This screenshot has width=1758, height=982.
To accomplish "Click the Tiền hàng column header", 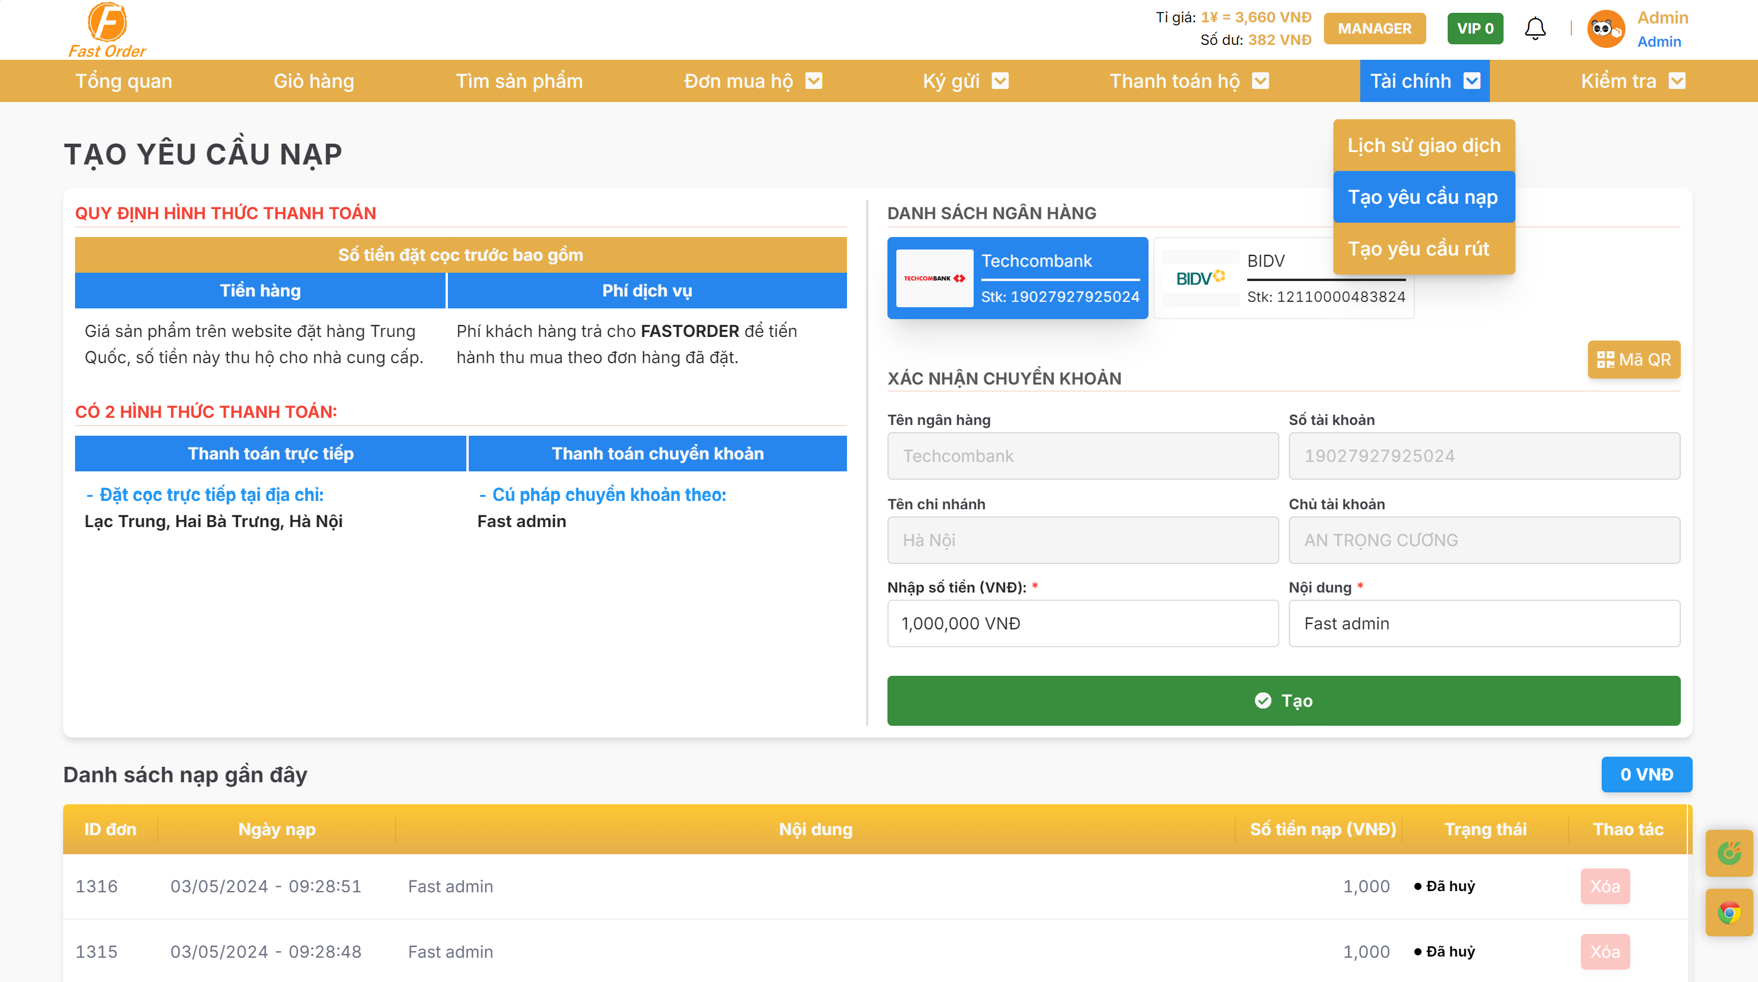I will point(260,291).
